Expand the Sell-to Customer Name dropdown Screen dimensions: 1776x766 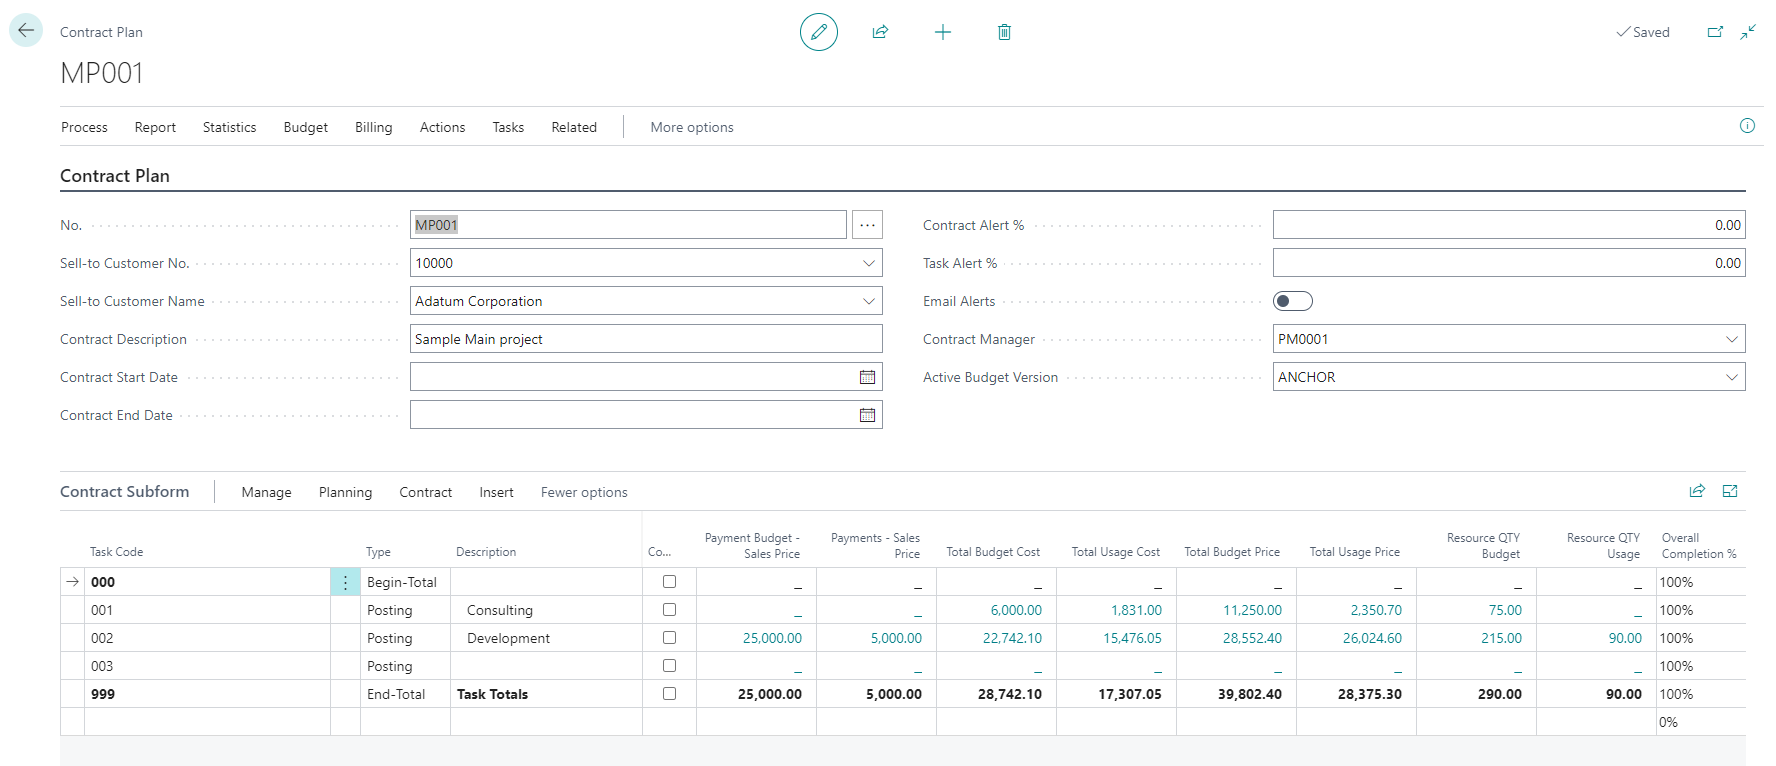click(868, 301)
